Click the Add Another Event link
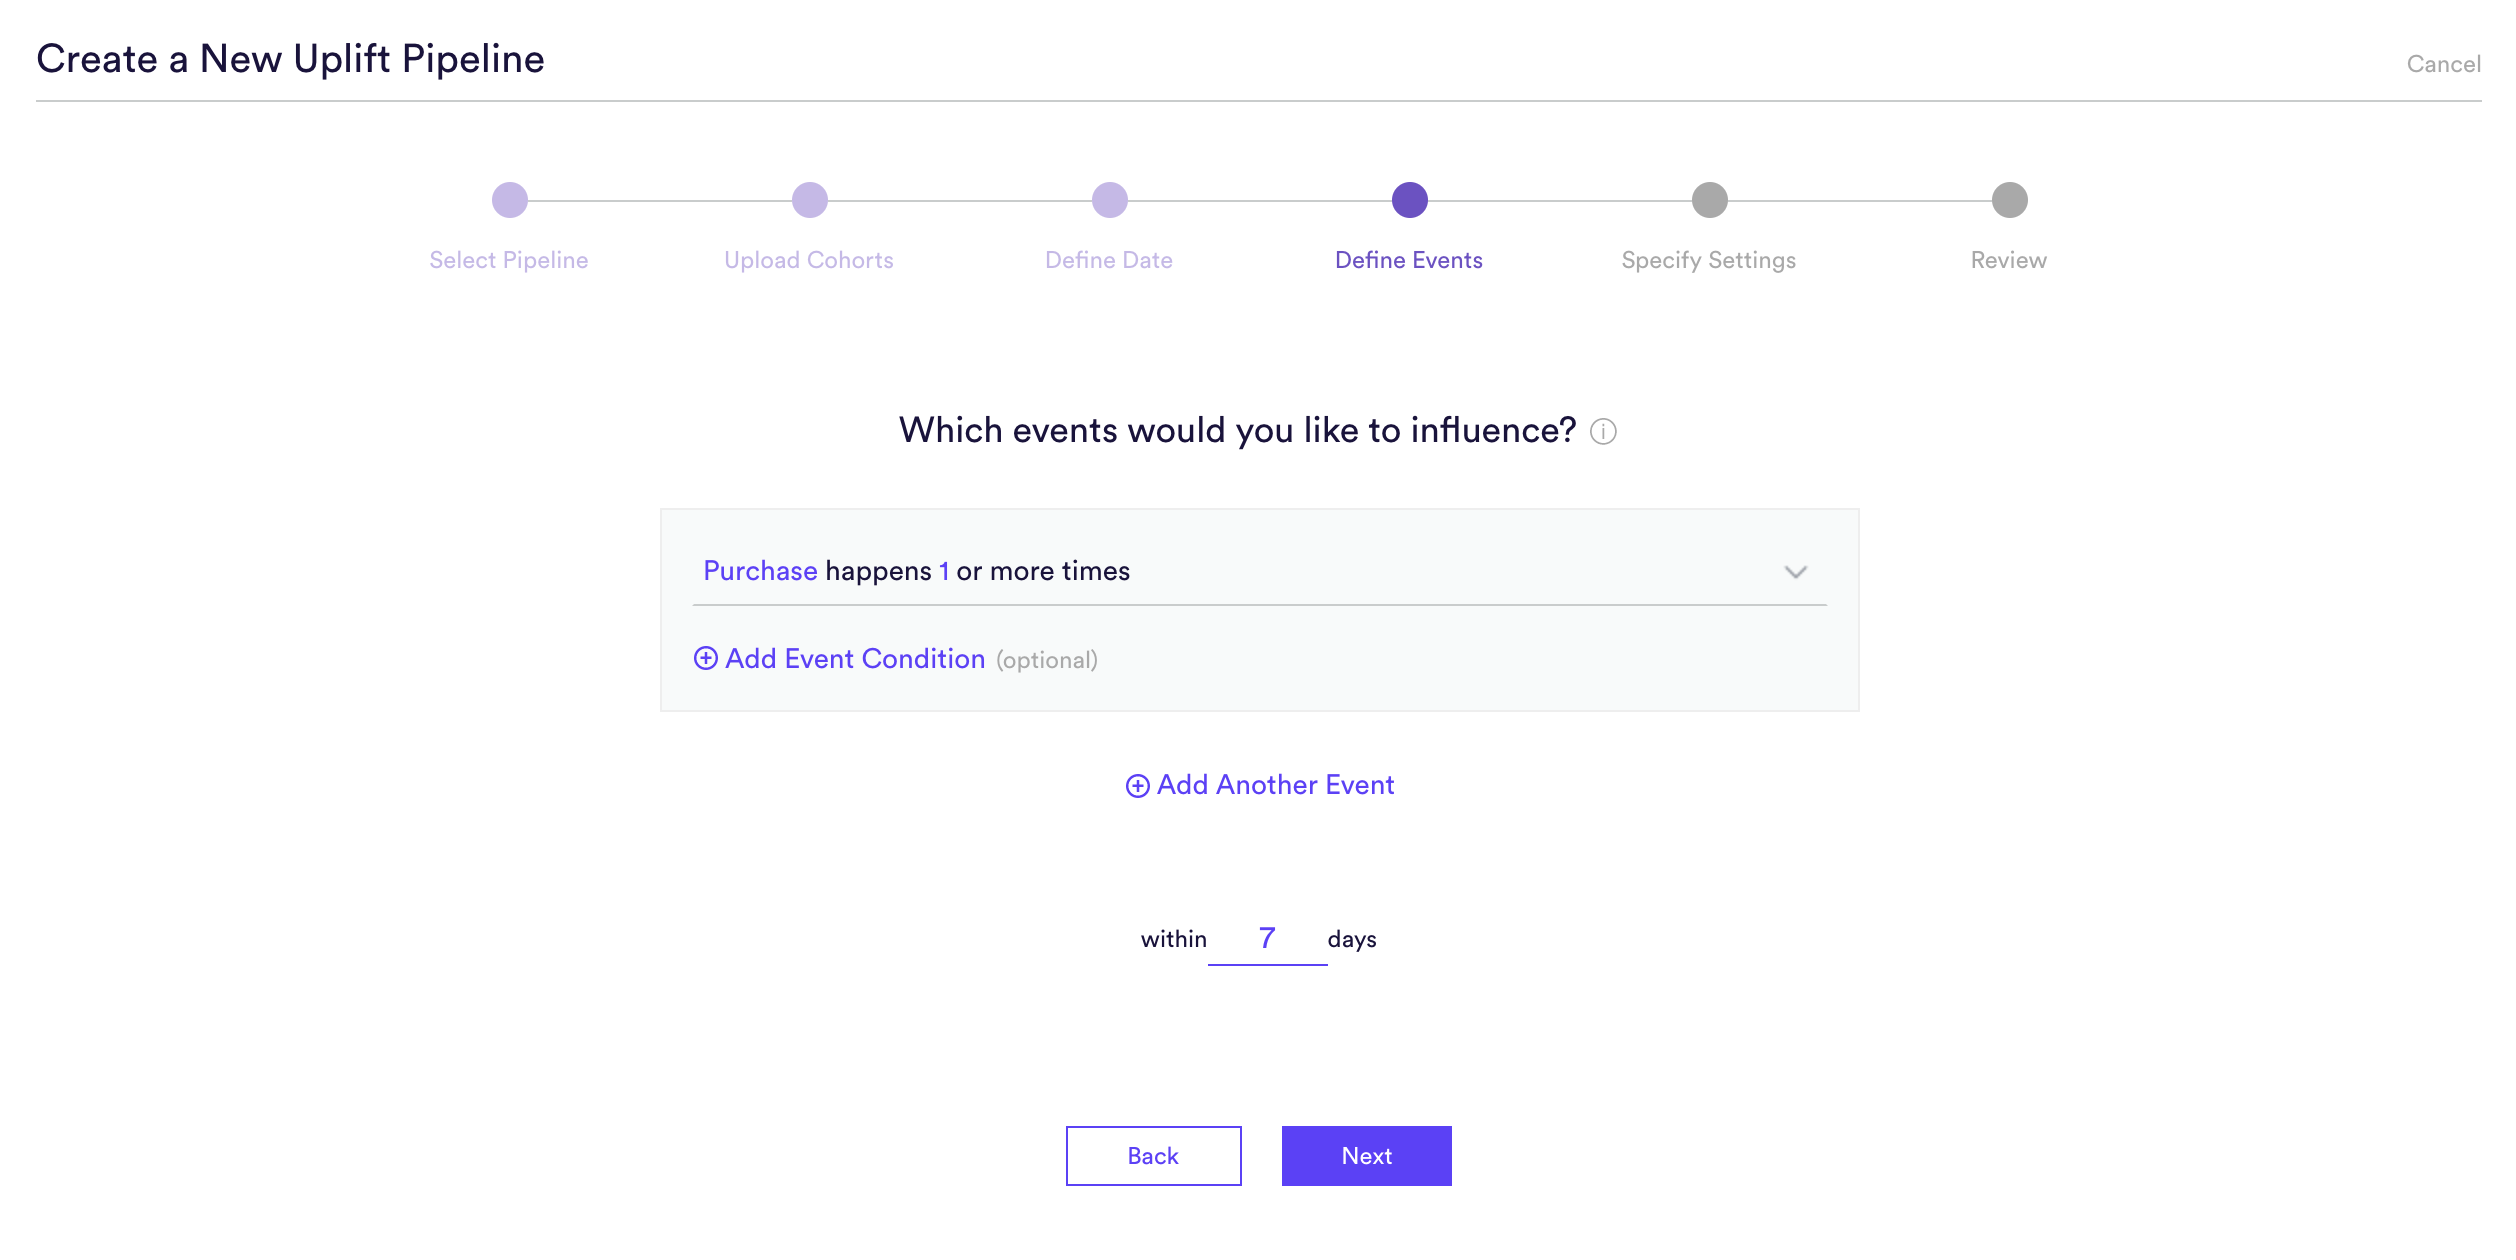 [x=1275, y=785]
